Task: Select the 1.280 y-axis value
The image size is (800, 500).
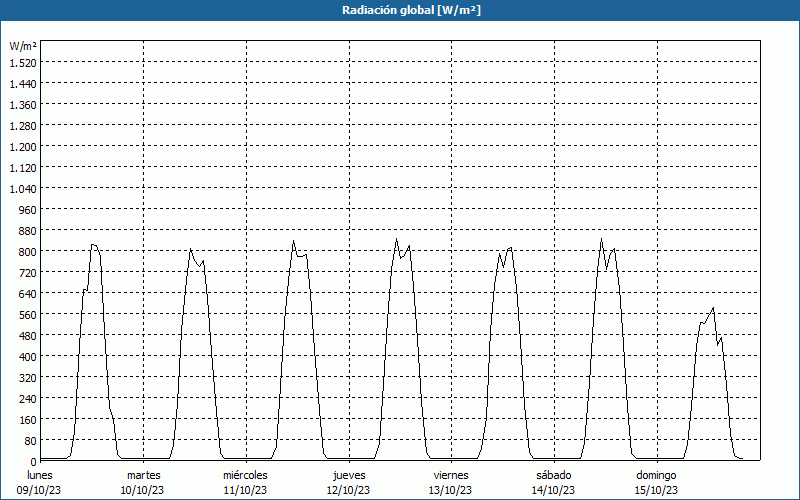Action: (x=23, y=126)
